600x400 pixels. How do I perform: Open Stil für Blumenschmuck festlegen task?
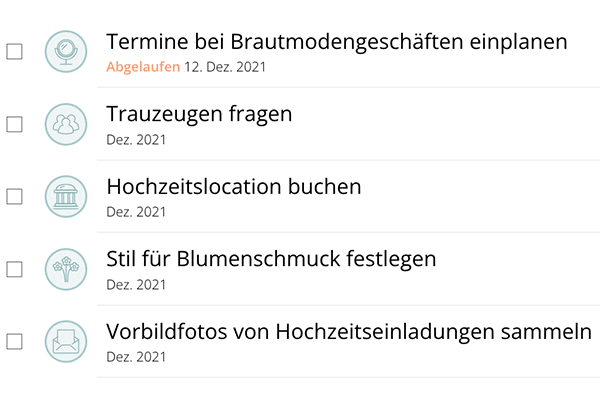[271, 259]
